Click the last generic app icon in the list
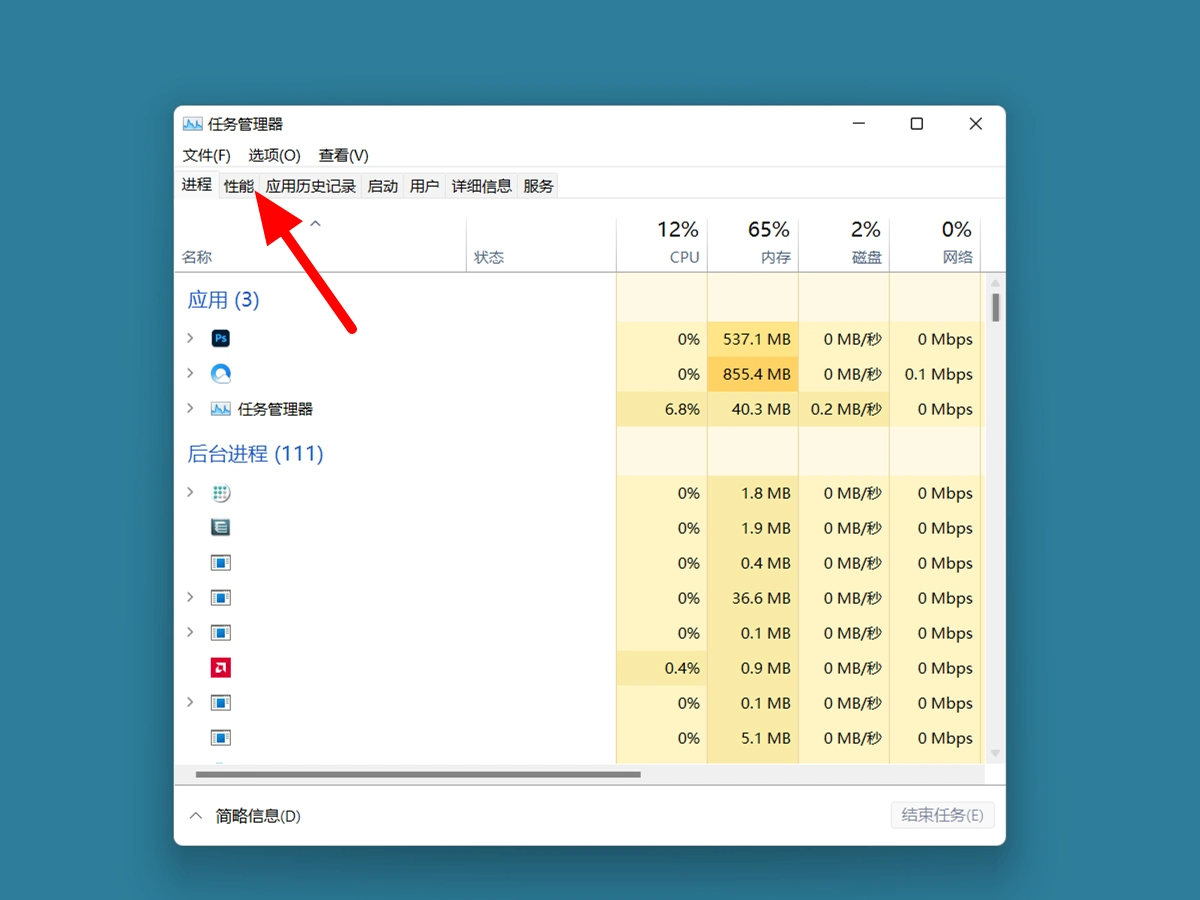The width and height of the screenshot is (1200, 900). point(220,737)
